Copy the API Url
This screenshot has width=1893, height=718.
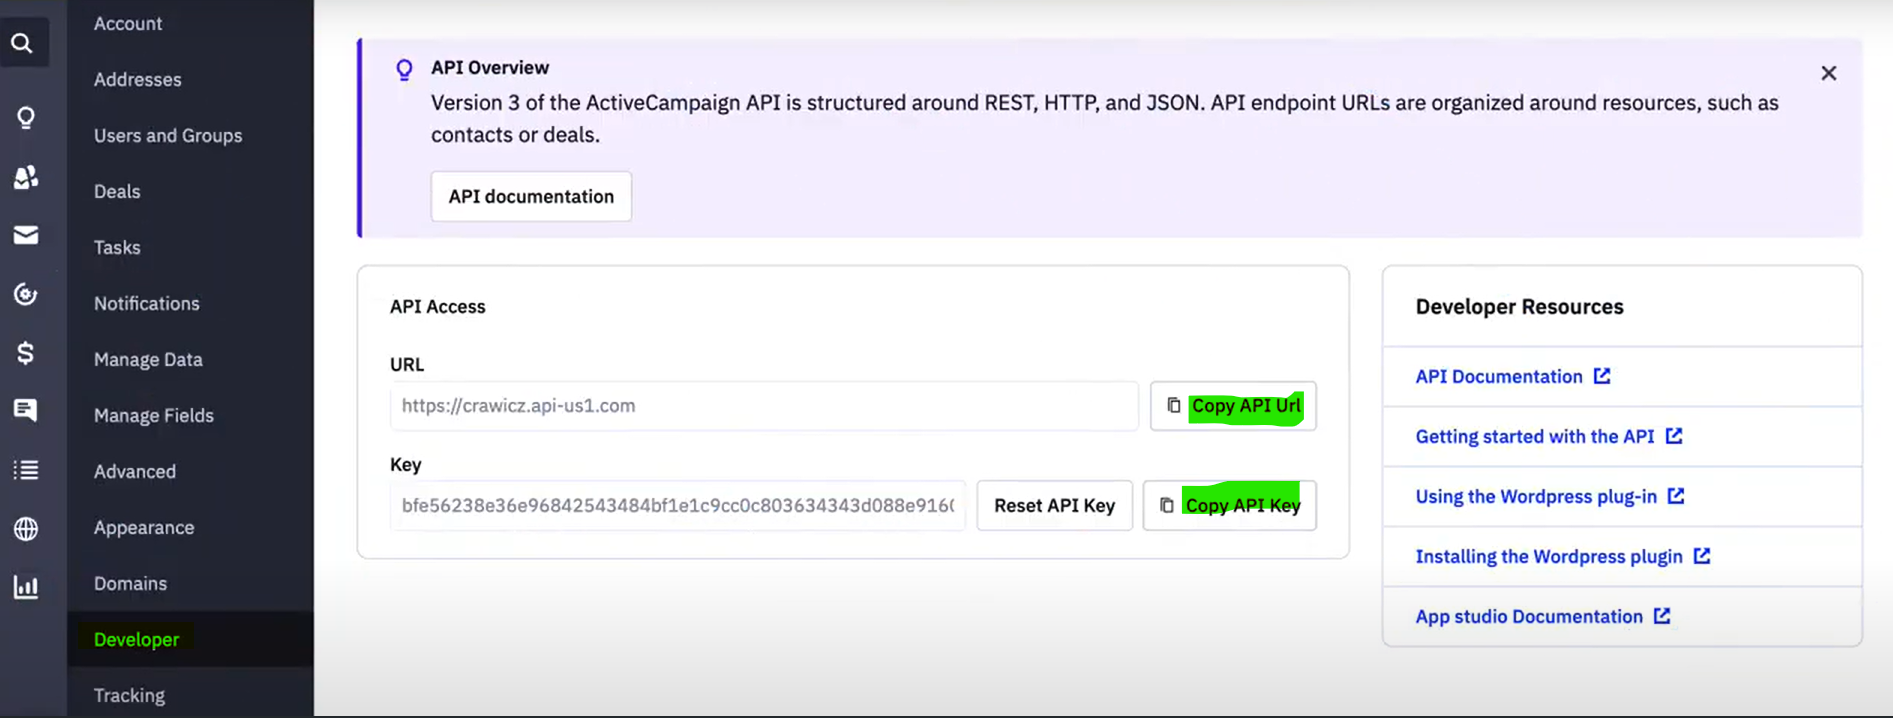point(1233,406)
